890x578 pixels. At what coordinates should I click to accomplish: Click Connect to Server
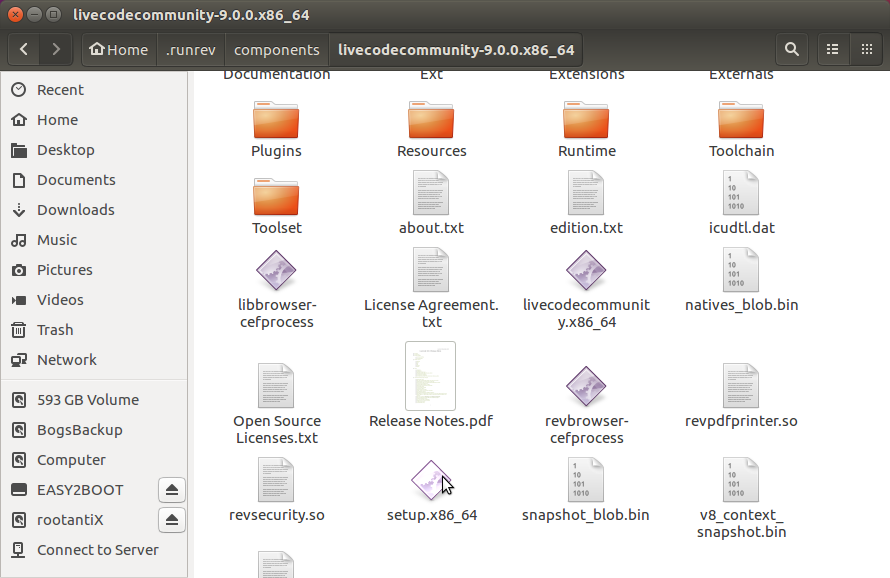[x=94, y=550]
